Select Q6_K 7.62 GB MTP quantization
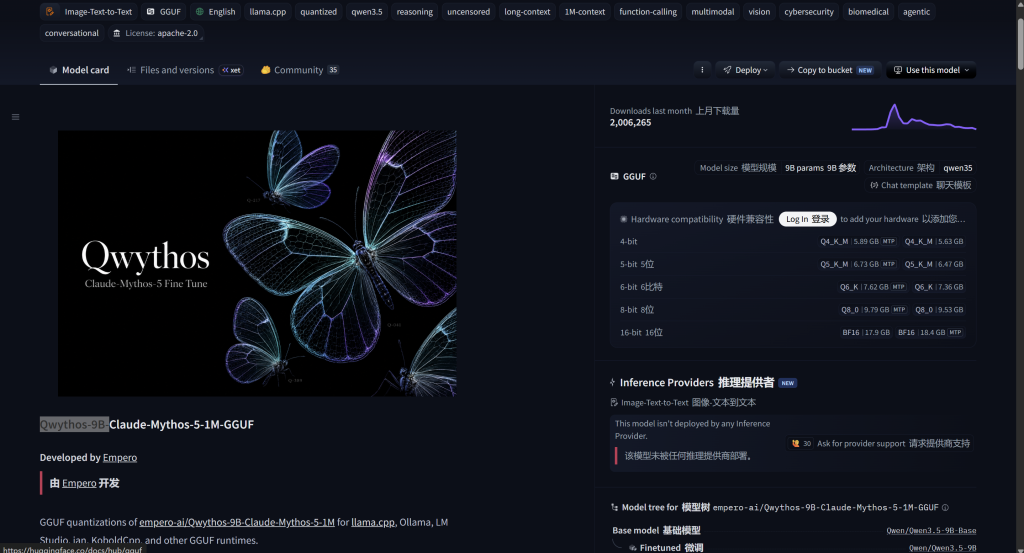This screenshot has height=553, width=1024. click(872, 287)
